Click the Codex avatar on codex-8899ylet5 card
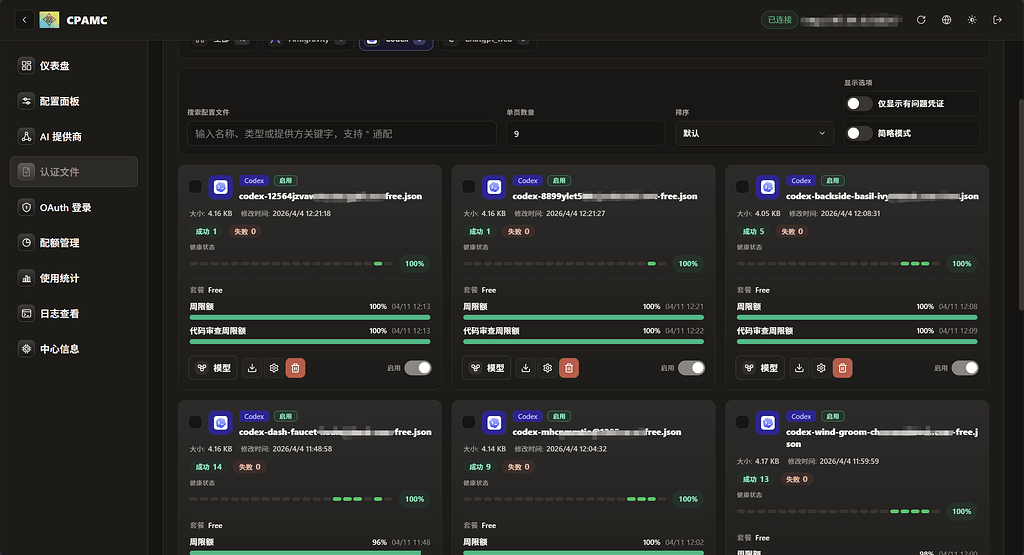Image resolution: width=1024 pixels, height=555 pixels. point(494,187)
